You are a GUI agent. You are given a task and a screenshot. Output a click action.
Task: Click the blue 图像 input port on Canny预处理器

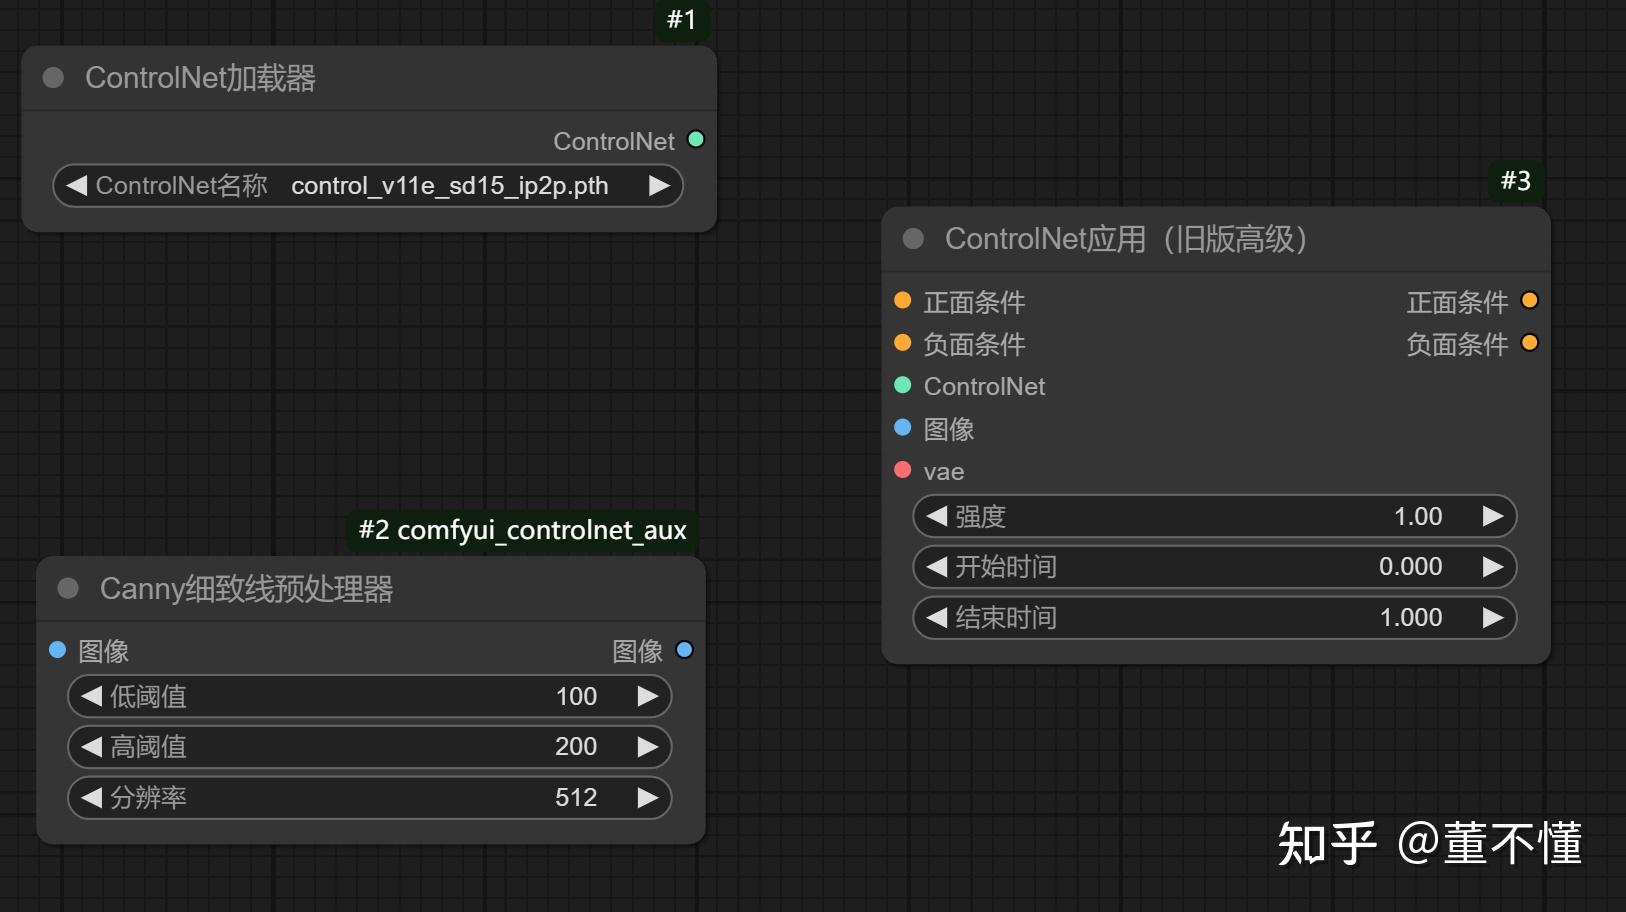pos(57,650)
